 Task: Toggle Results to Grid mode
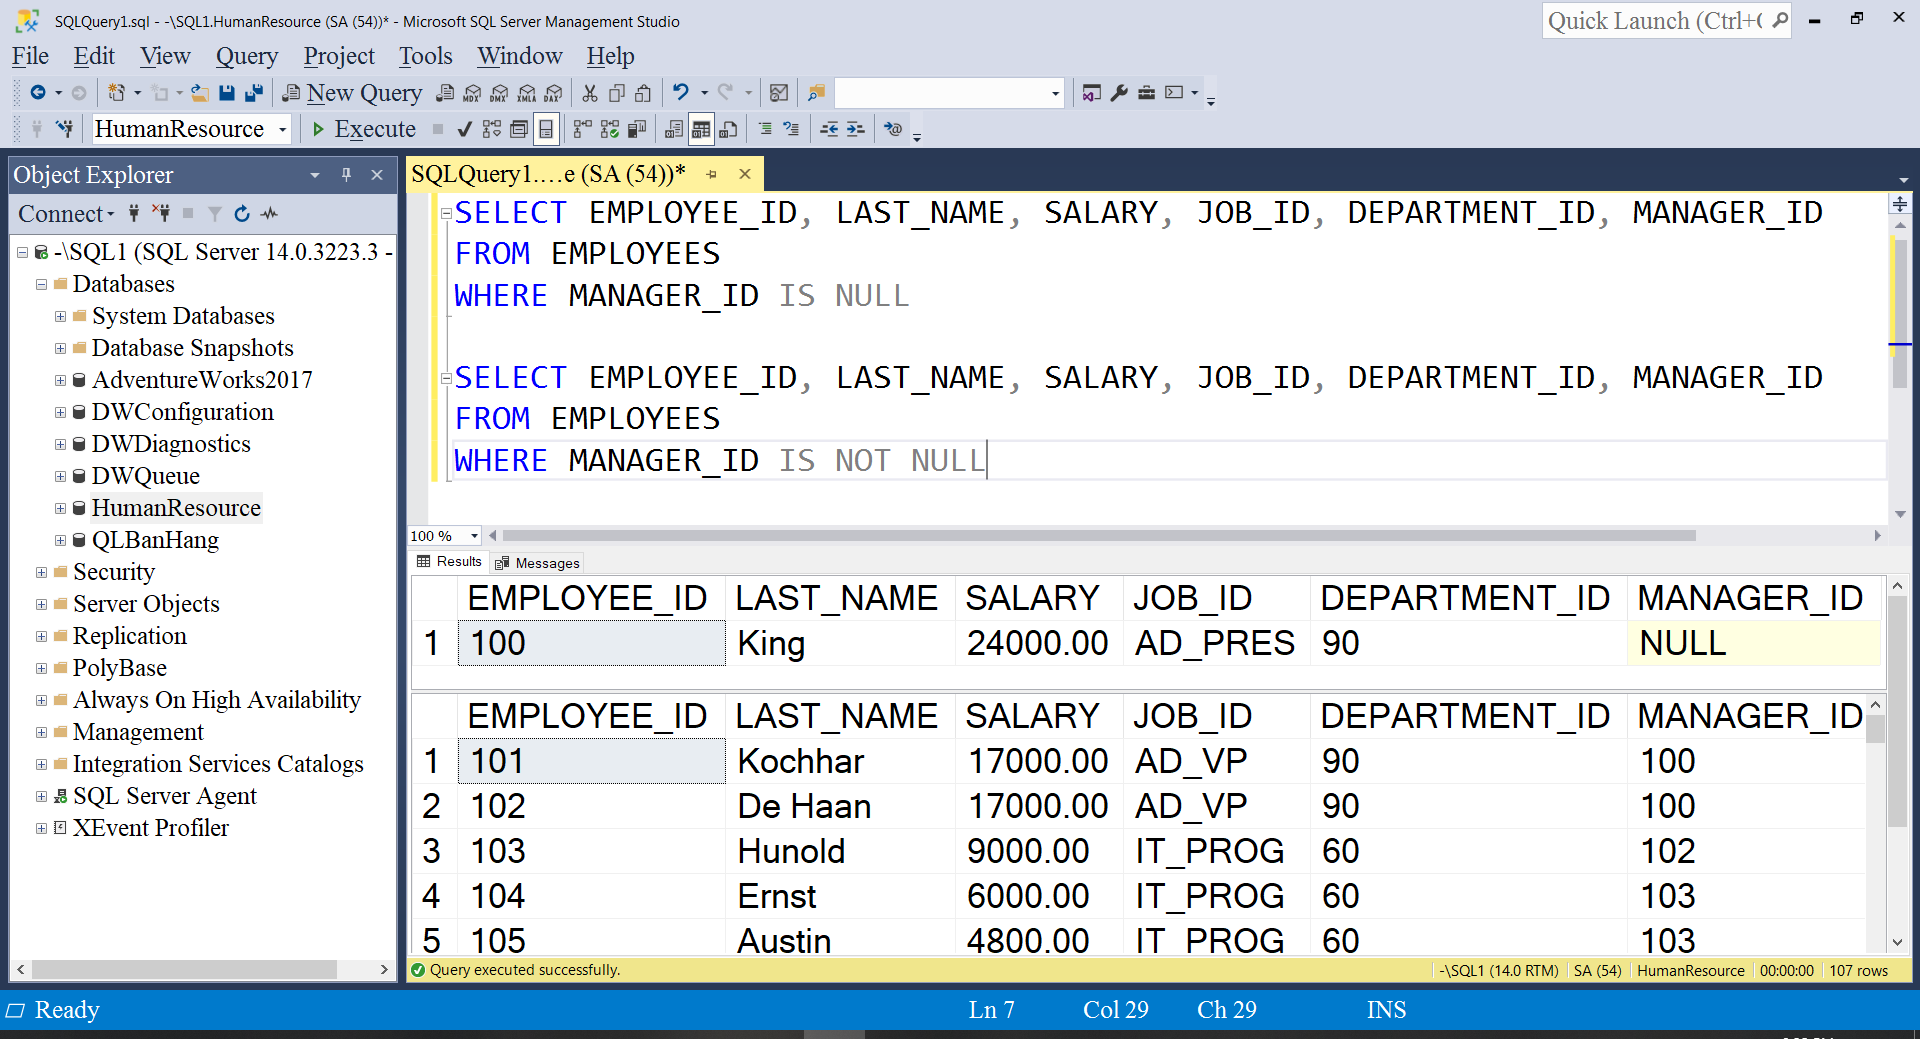pos(701,129)
